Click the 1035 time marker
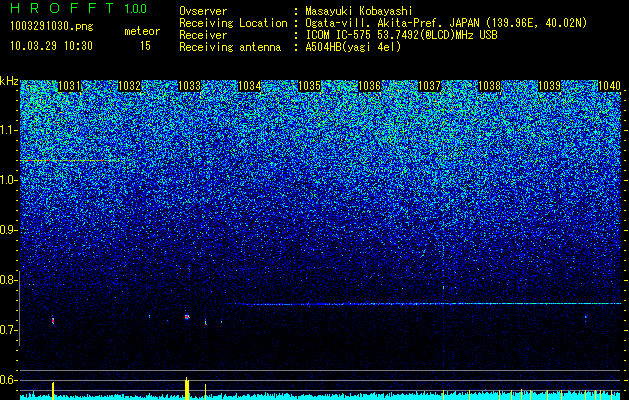Screen dimensions: 629x400 (310, 86)
